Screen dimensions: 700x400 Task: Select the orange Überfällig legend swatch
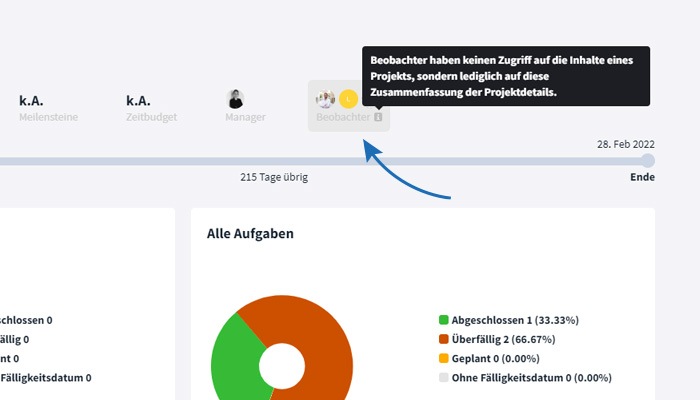pyautogui.click(x=443, y=339)
